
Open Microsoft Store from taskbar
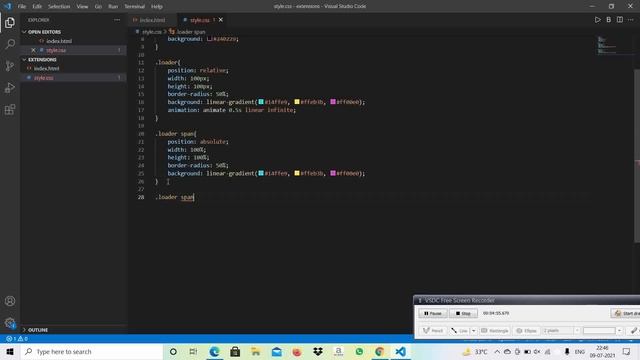(235, 351)
